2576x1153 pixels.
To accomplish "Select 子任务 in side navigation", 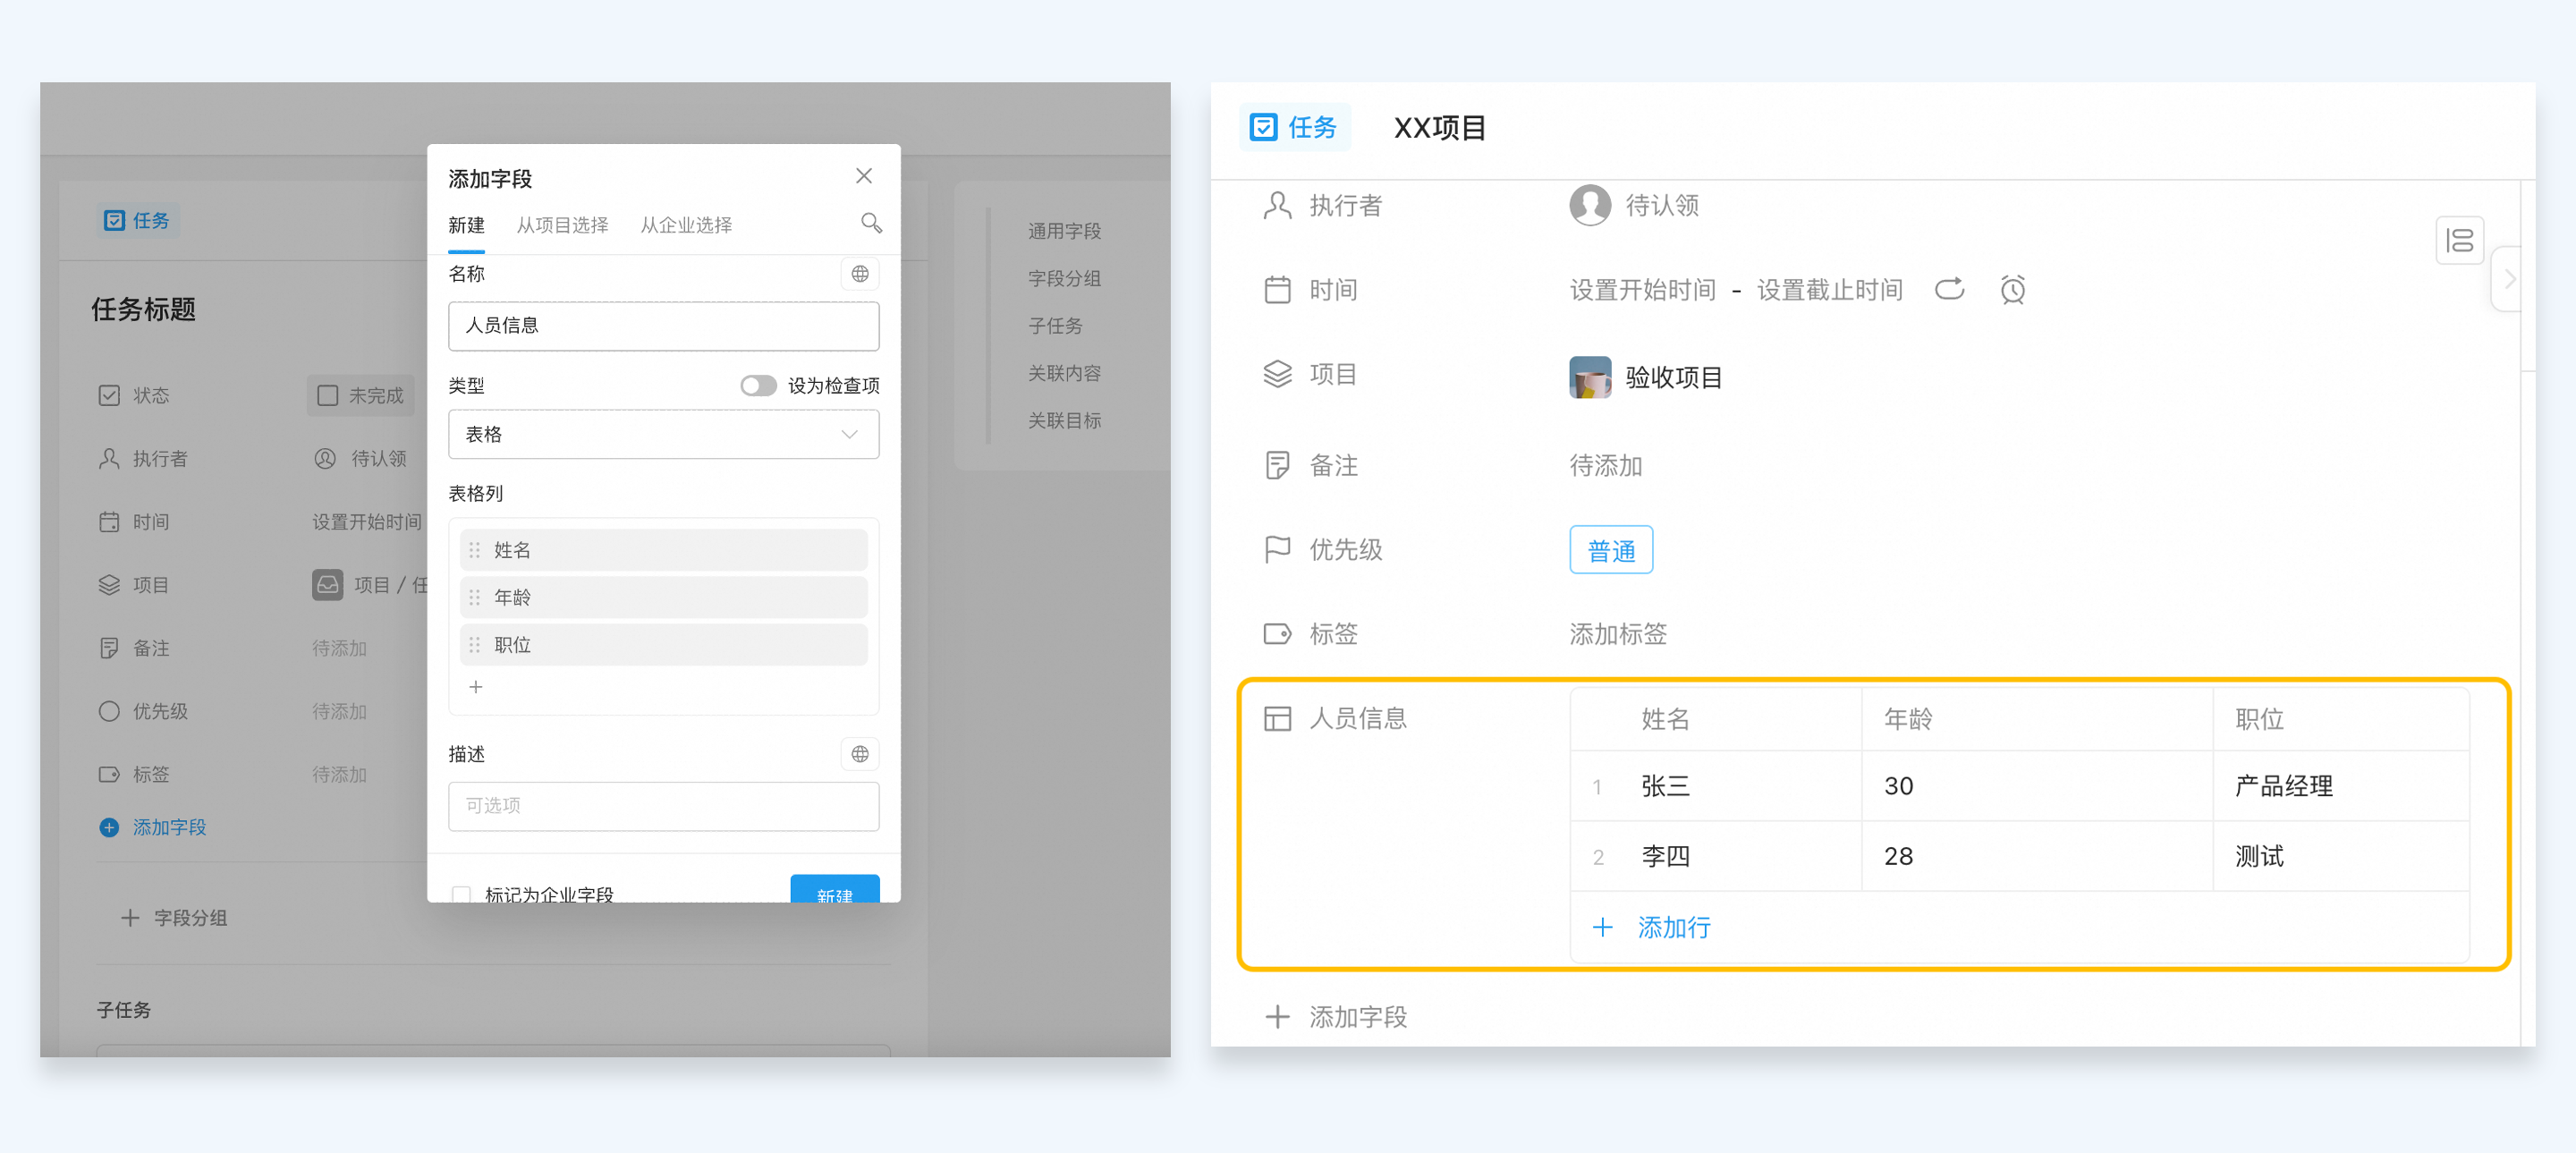I will coord(1055,326).
